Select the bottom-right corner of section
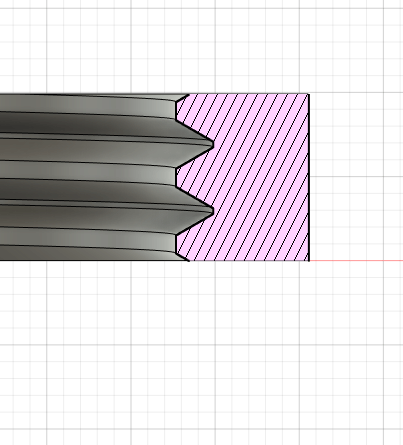Image resolution: width=403 pixels, height=445 pixels. [x=309, y=261]
